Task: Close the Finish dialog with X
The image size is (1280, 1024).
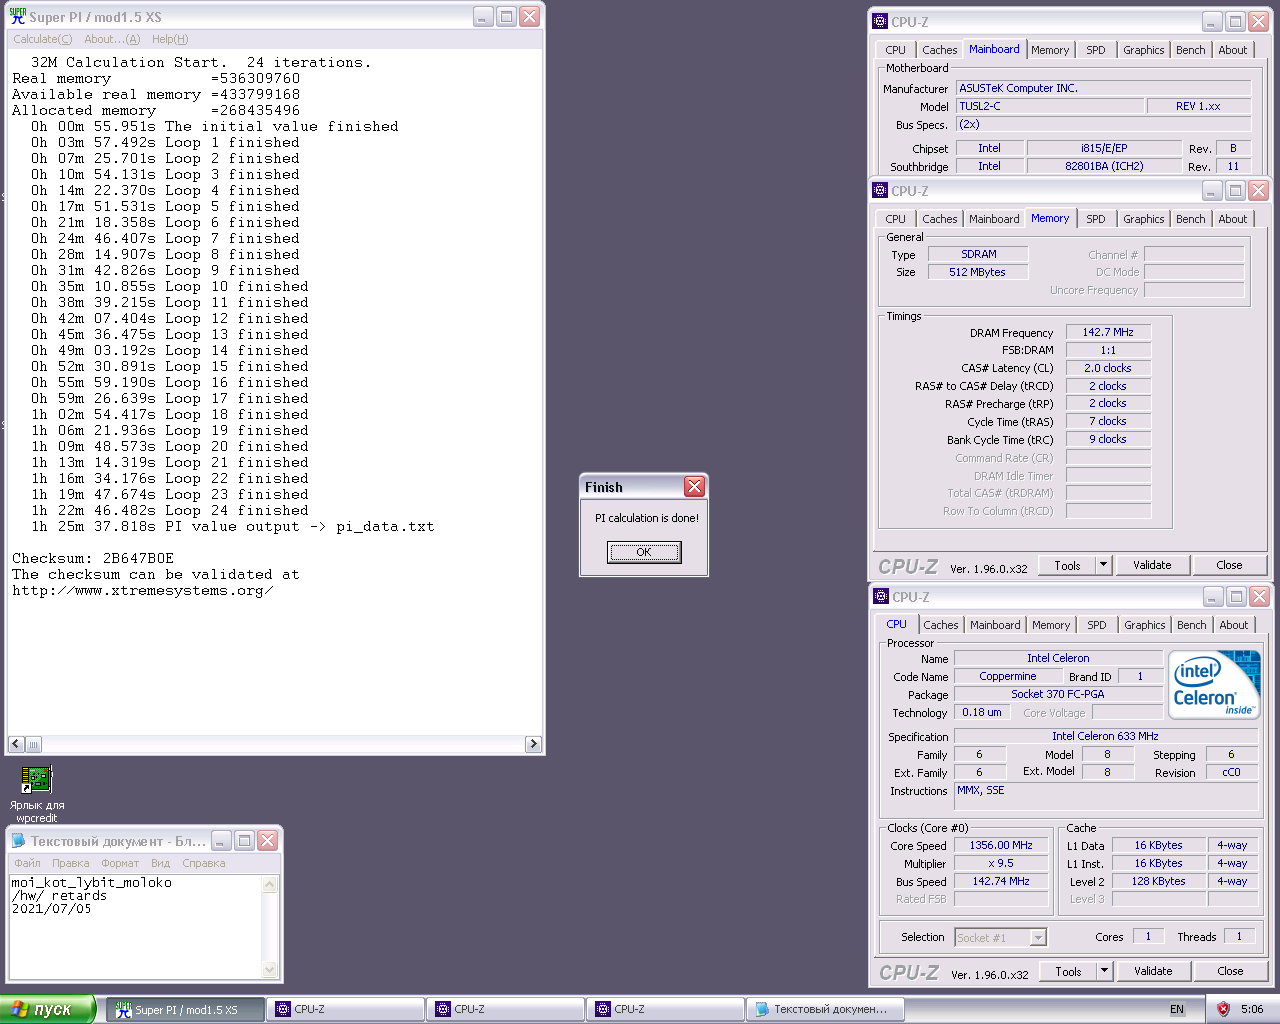Action: coord(694,487)
